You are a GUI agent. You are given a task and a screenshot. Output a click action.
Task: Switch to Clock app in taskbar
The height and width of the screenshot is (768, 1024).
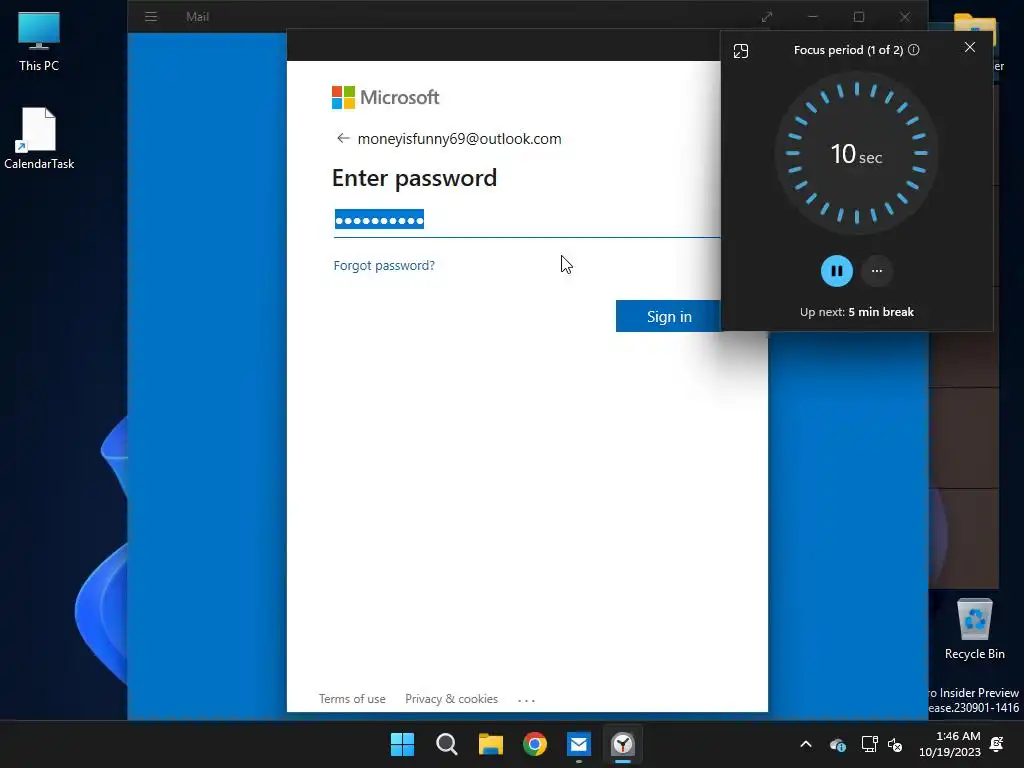click(x=623, y=744)
